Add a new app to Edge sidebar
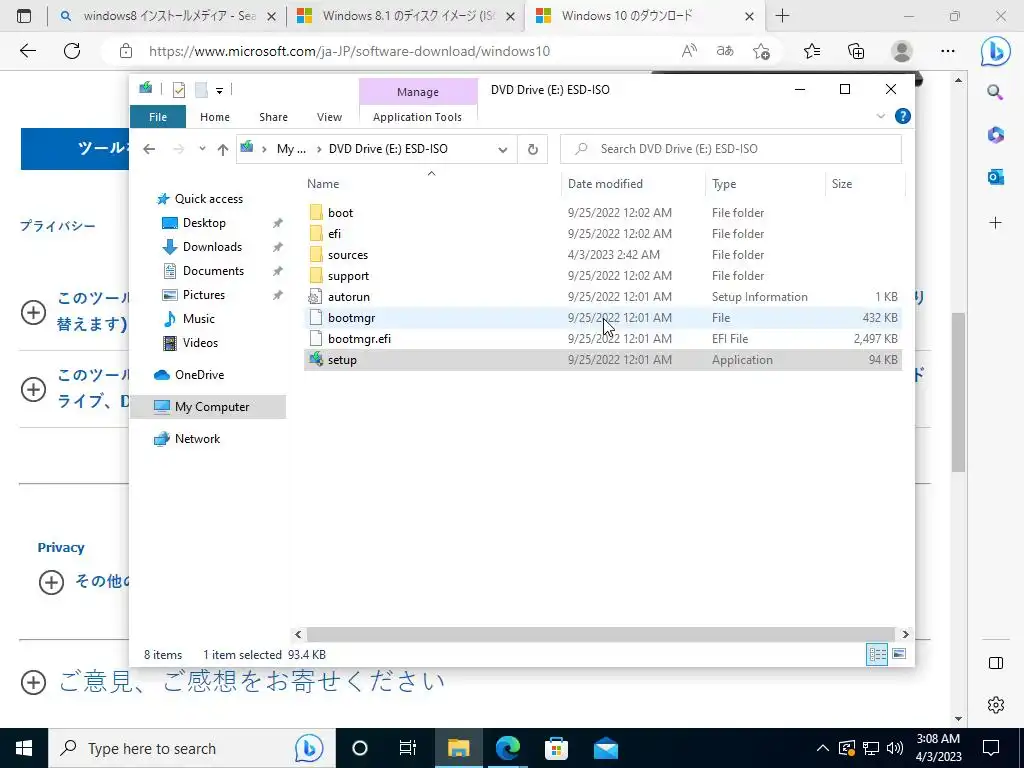 click(x=995, y=223)
